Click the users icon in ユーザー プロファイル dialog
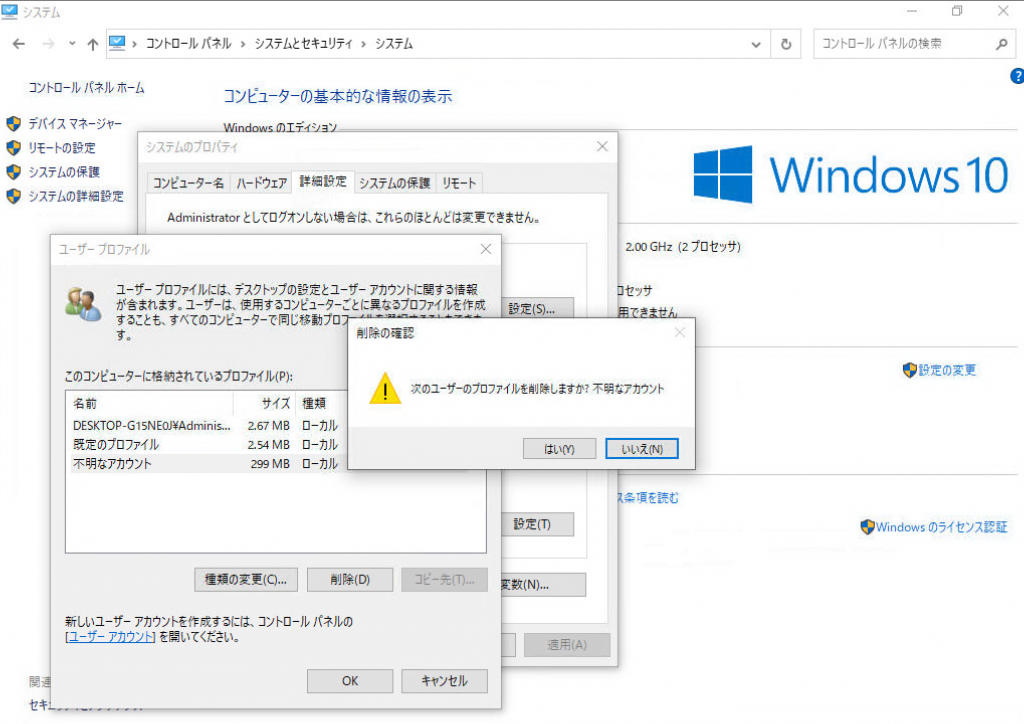 (x=84, y=304)
